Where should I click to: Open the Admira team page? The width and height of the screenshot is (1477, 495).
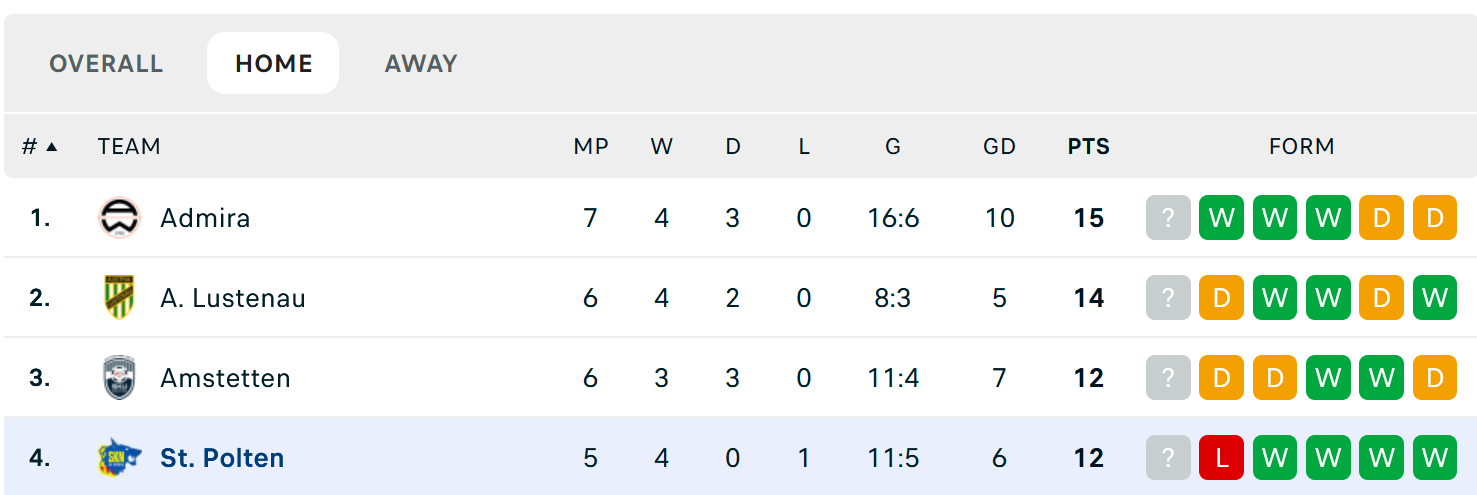click(205, 218)
